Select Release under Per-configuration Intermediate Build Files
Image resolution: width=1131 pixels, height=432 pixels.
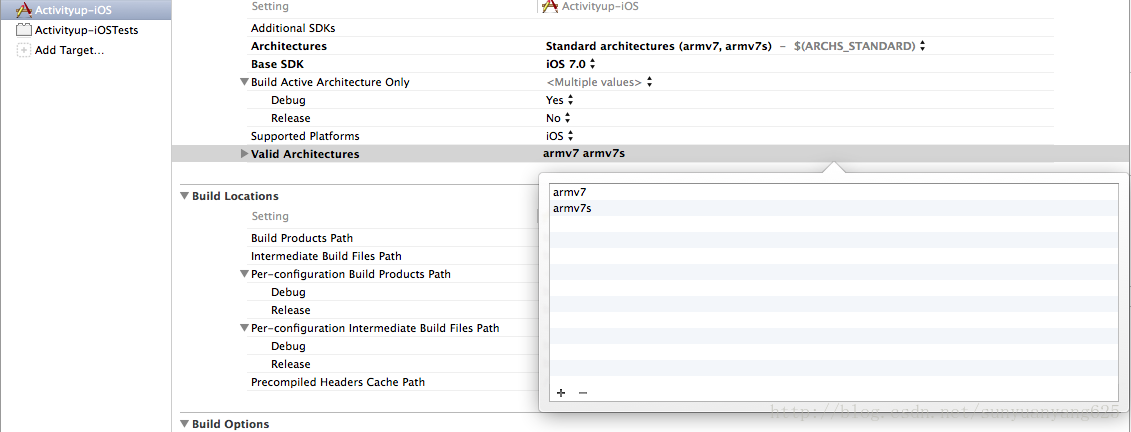pyautogui.click(x=291, y=364)
